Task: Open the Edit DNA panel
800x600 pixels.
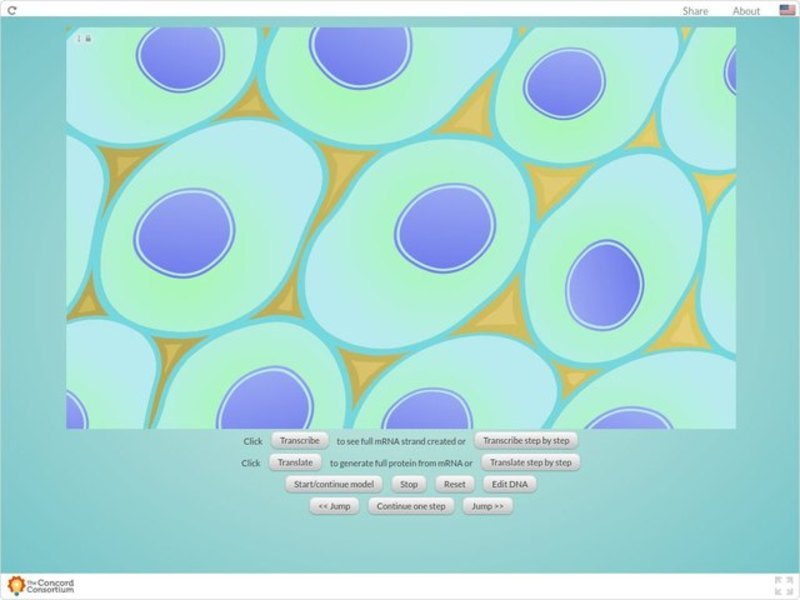Action: coord(510,483)
